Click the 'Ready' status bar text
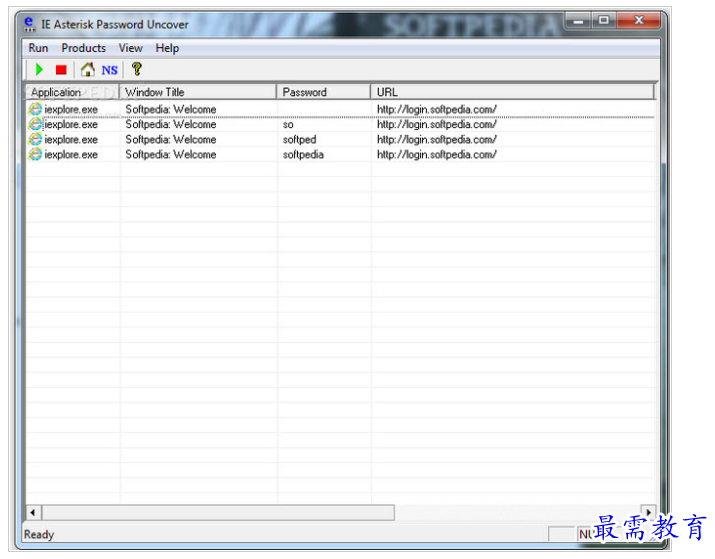This screenshot has width=715, height=559. point(39,534)
